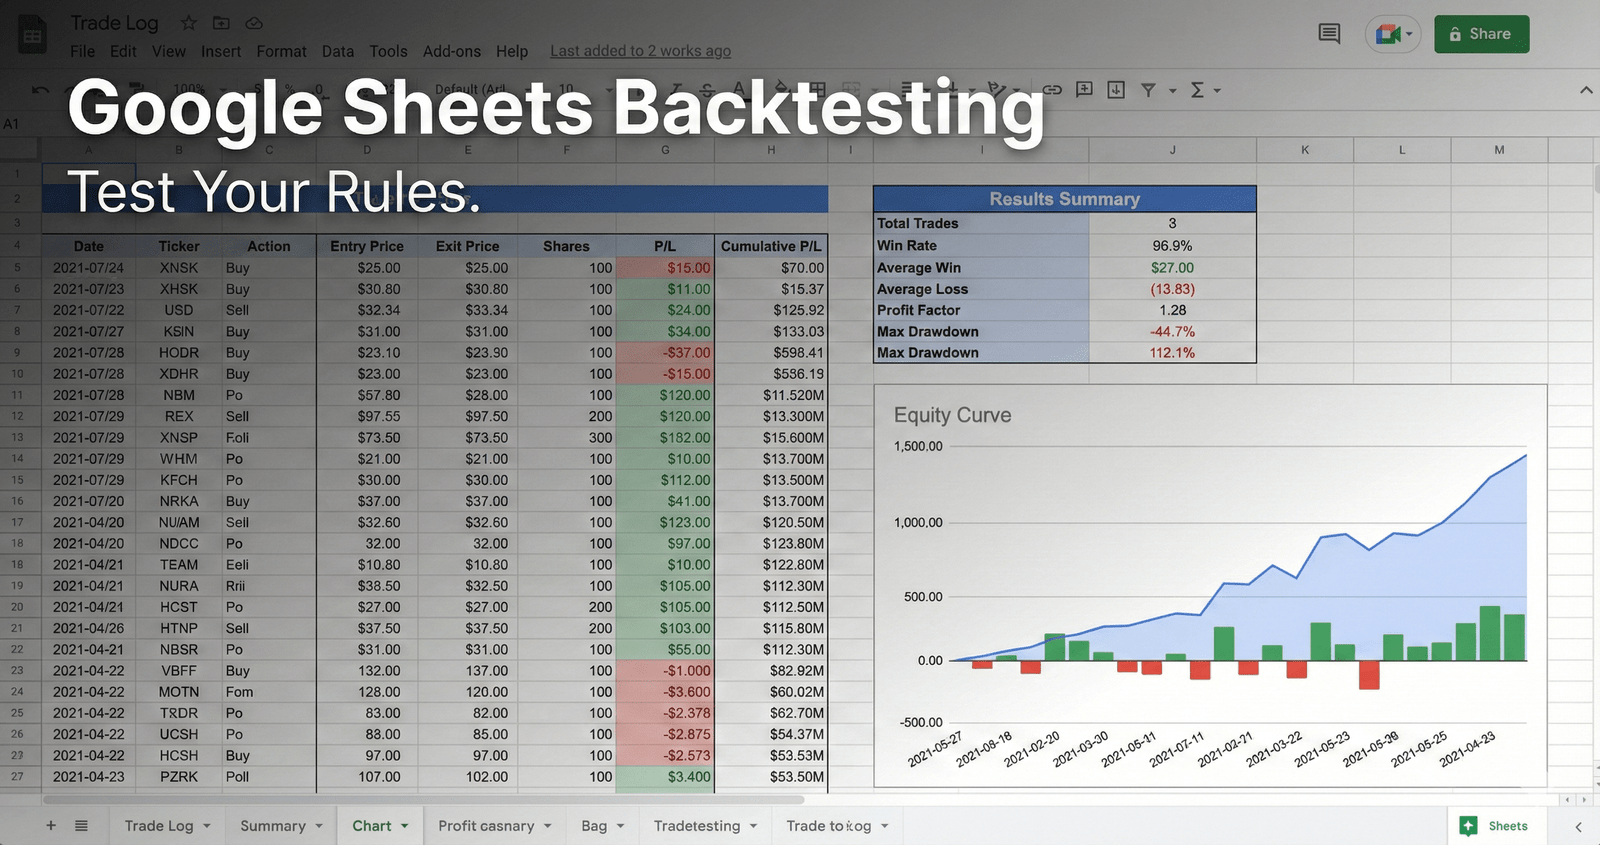
Task: Star the Trade Log document
Action: 188,23
